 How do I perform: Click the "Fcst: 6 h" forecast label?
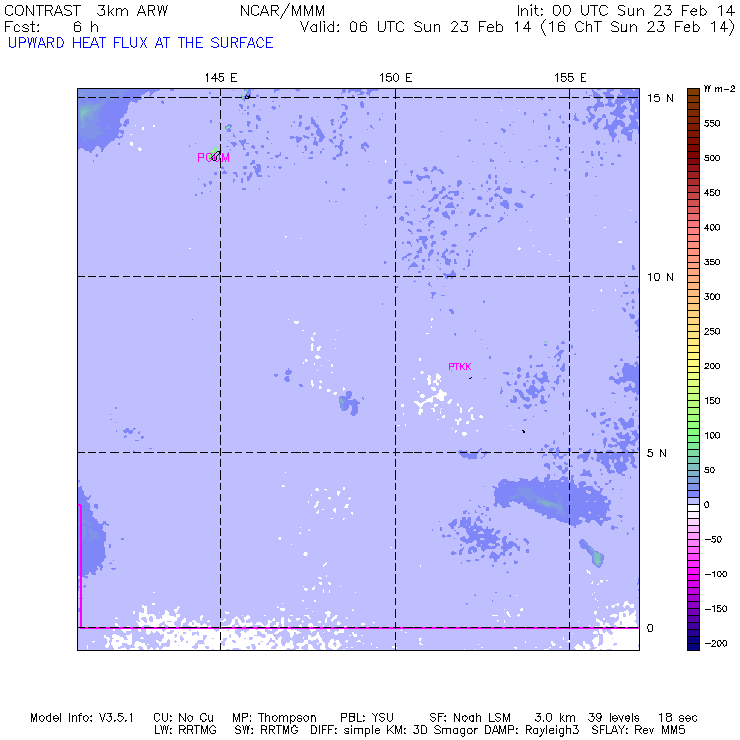[x=51, y=27]
